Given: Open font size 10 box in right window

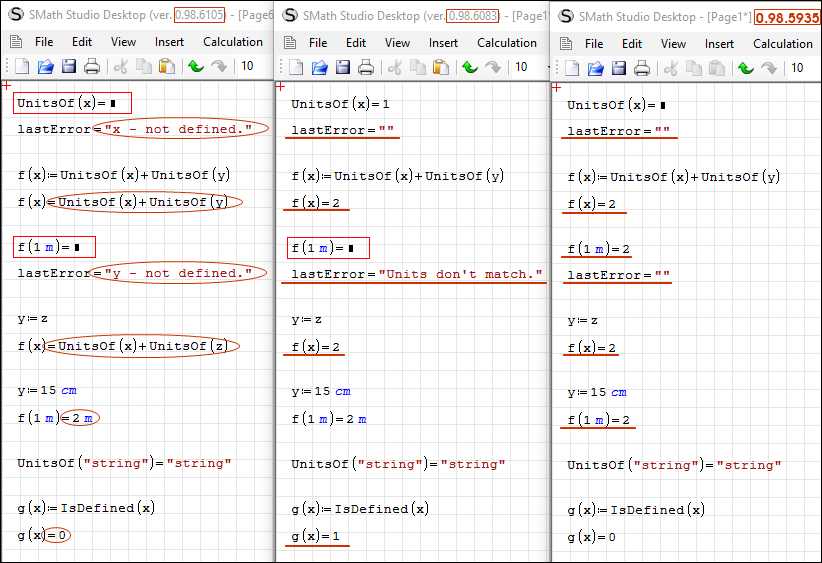Looking at the screenshot, I should (797, 68).
